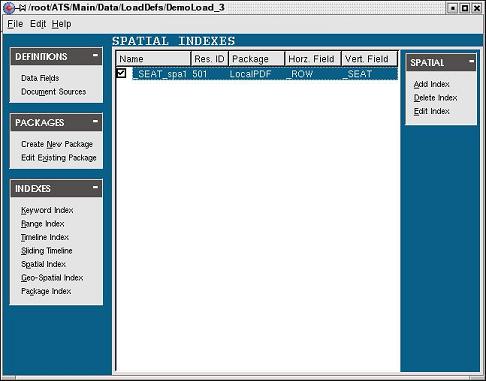
Task: Click the _SEAT vertical field cell
Action: (357, 74)
